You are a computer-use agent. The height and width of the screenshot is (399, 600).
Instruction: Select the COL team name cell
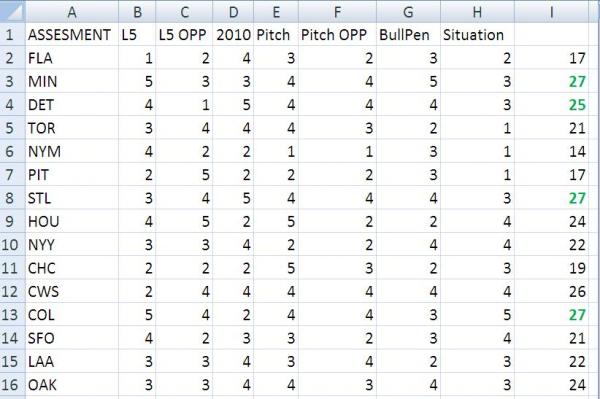(x=72, y=315)
